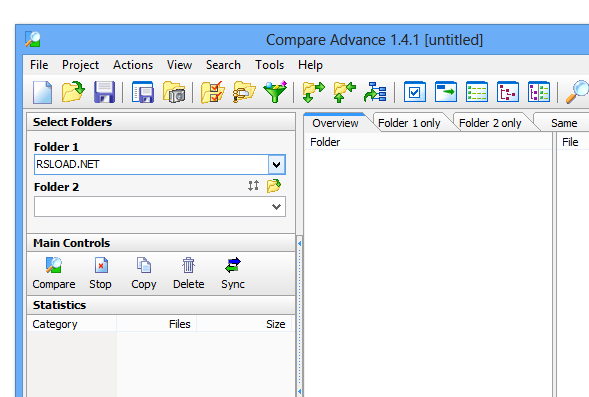Click the magnifying glass search toolbar icon

(578, 92)
